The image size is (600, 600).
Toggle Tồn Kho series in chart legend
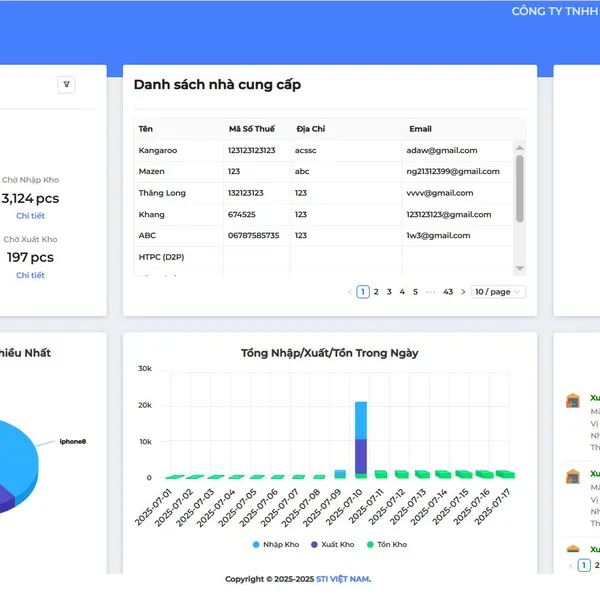pyautogui.click(x=386, y=545)
